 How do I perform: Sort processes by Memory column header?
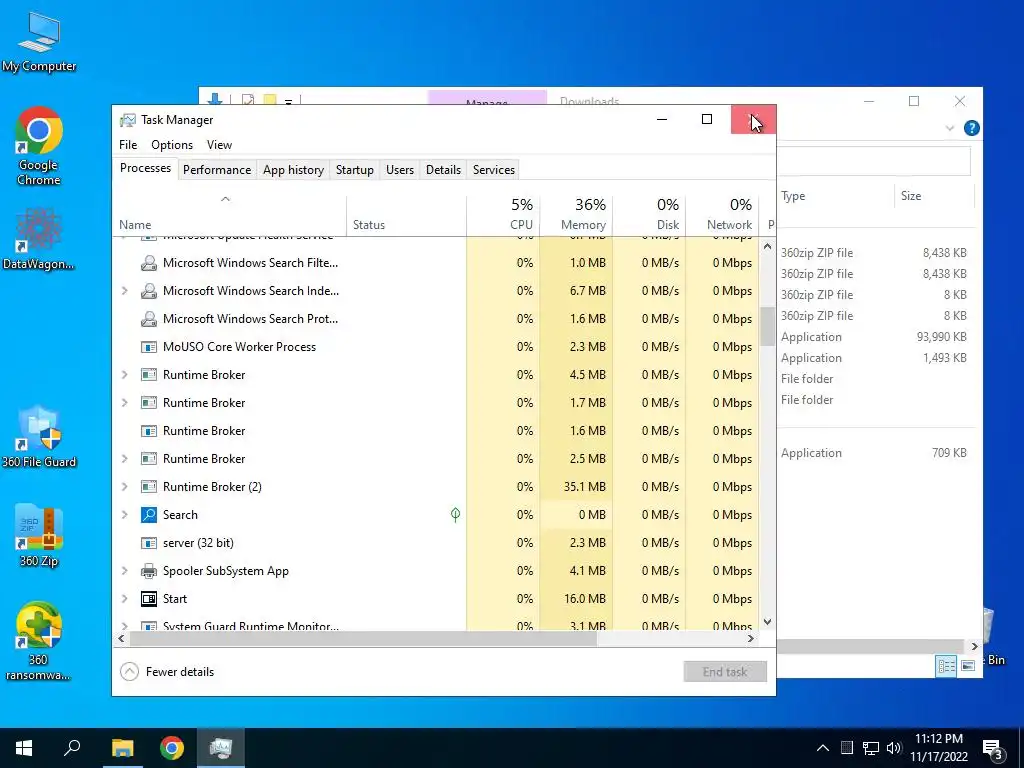[577, 214]
